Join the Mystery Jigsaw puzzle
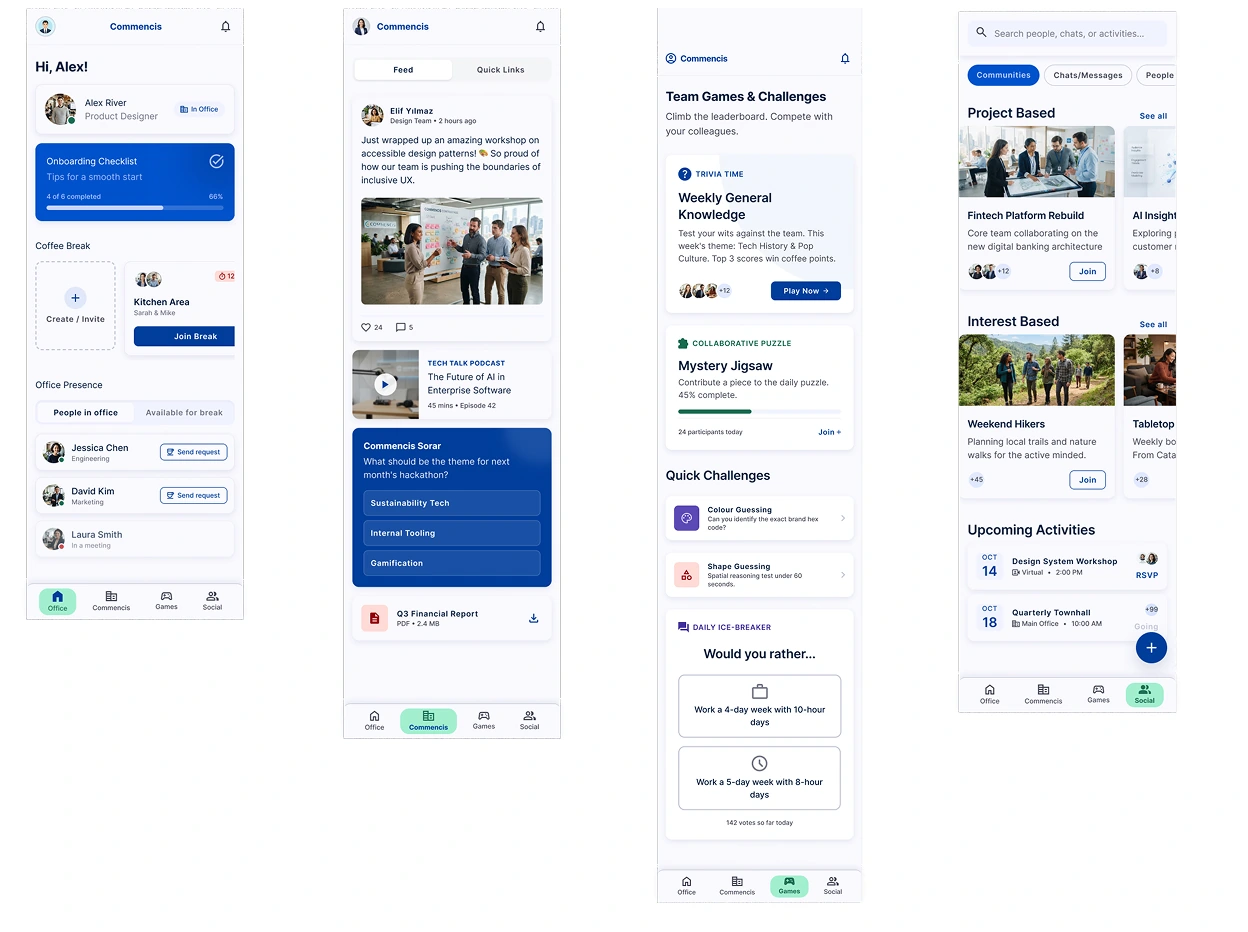 [x=830, y=432]
